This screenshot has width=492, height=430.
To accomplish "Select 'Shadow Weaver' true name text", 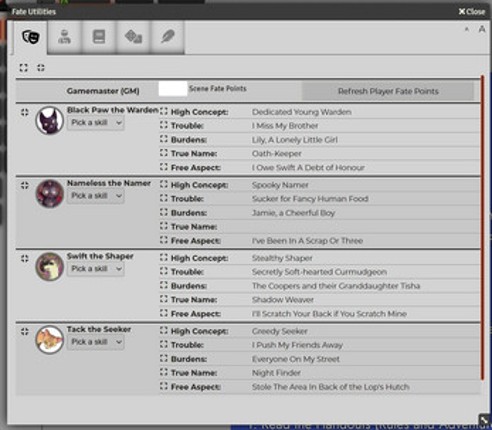I will [x=283, y=300].
